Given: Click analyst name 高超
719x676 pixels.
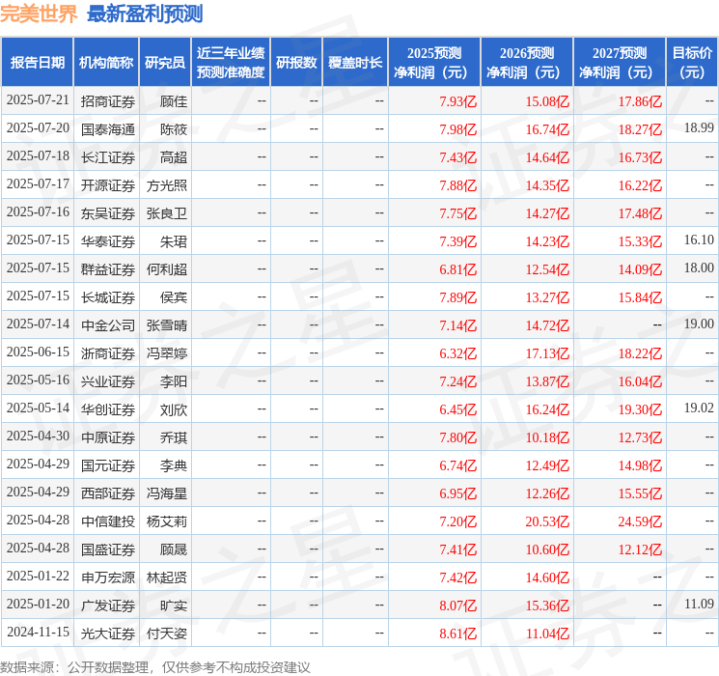Looking at the screenshot, I should 173,157.
